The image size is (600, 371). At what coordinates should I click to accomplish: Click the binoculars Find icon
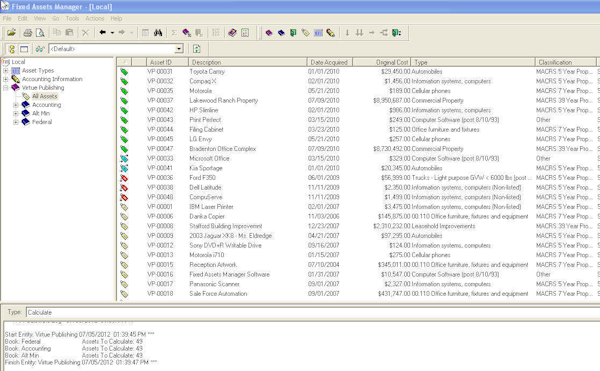[x=158, y=33]
